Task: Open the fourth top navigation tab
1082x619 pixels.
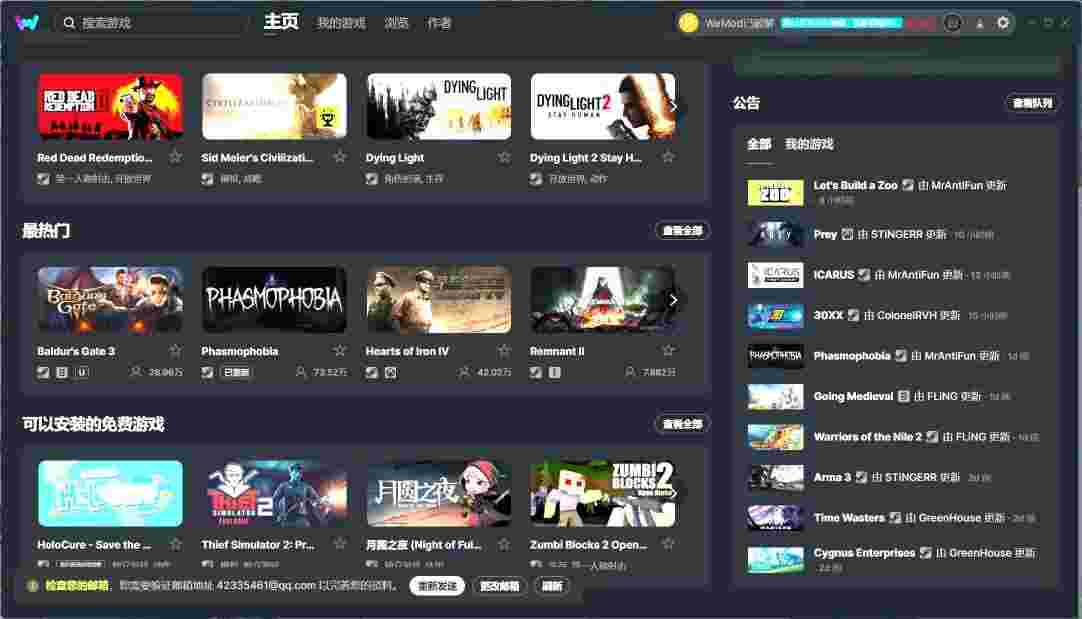Action: pos(439,23)
